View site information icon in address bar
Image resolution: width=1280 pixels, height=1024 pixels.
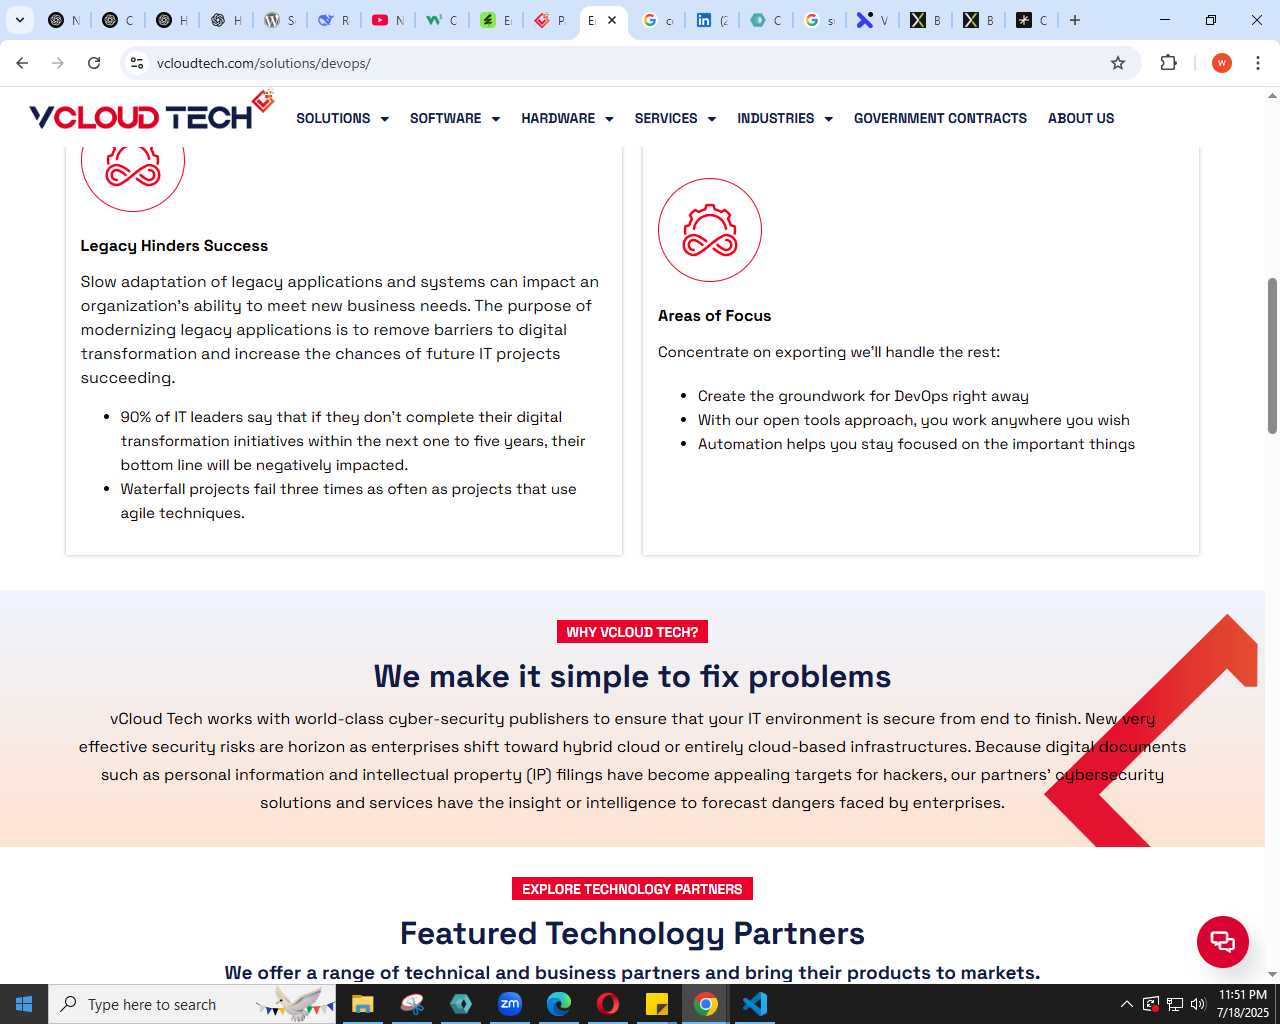(137, 63)
